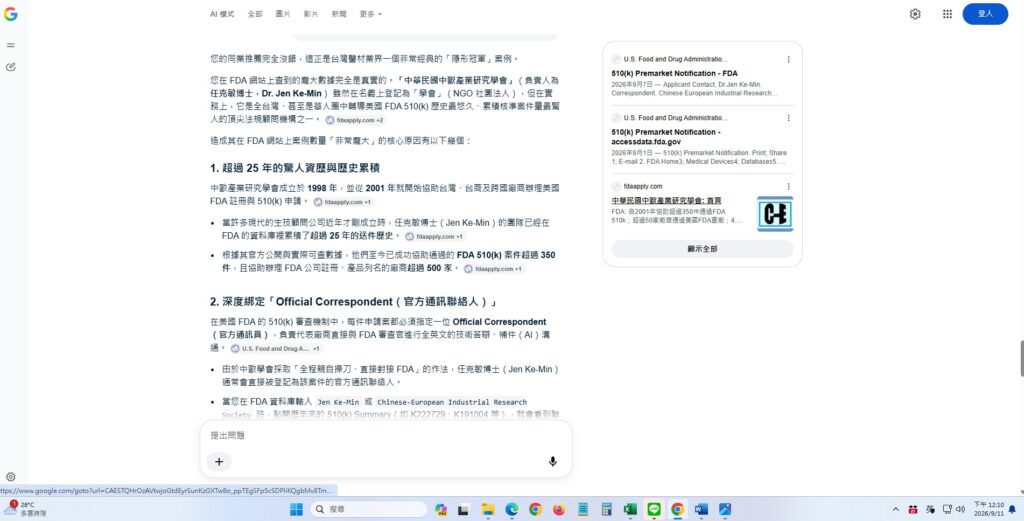The width and height of the screenshot is (1024, 521).
Task: Click the Windows taskbar 搜尋 search box
Action: click(368, 509)
